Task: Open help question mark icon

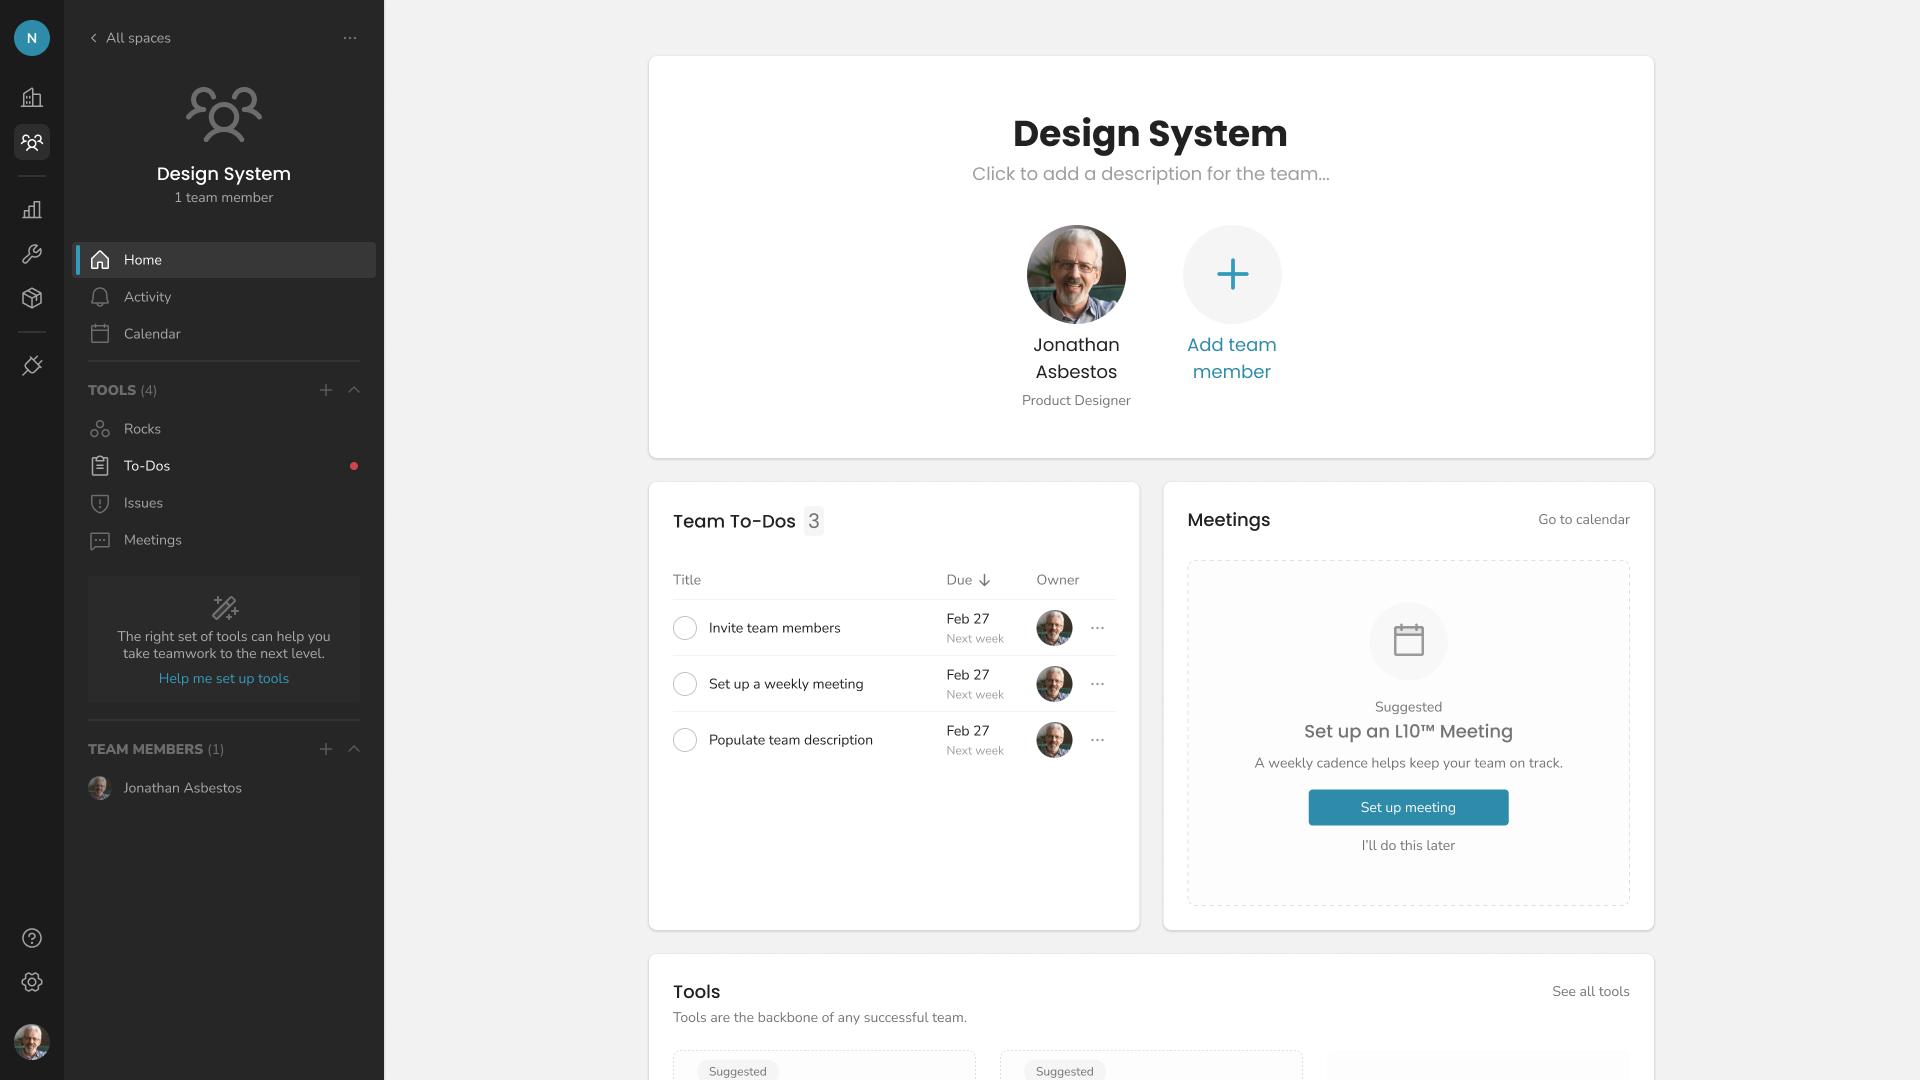Action: point(32,938)
